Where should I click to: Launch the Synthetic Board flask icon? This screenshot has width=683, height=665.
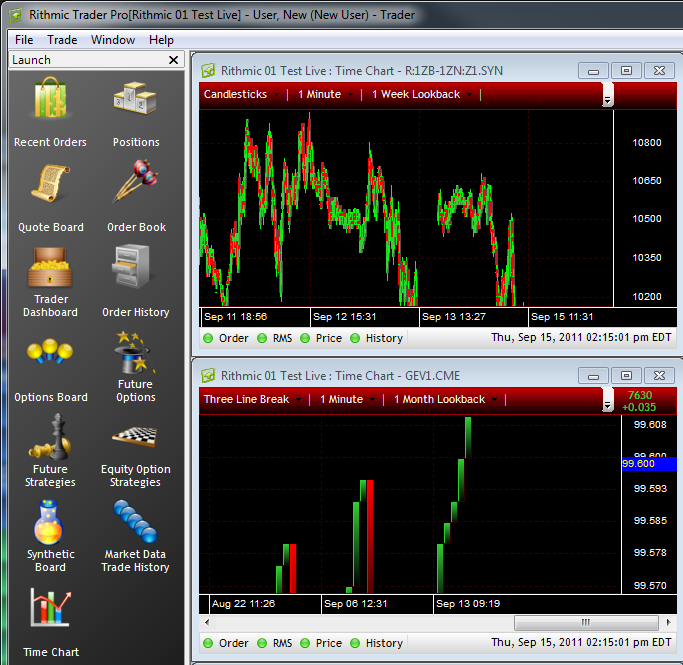point(49,523)
